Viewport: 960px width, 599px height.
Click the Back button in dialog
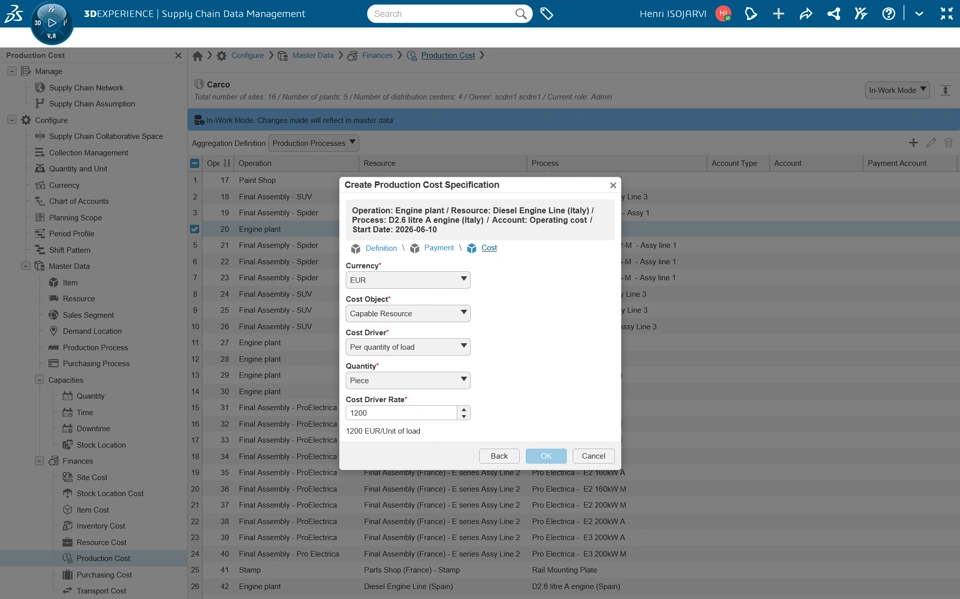point(499,456)
